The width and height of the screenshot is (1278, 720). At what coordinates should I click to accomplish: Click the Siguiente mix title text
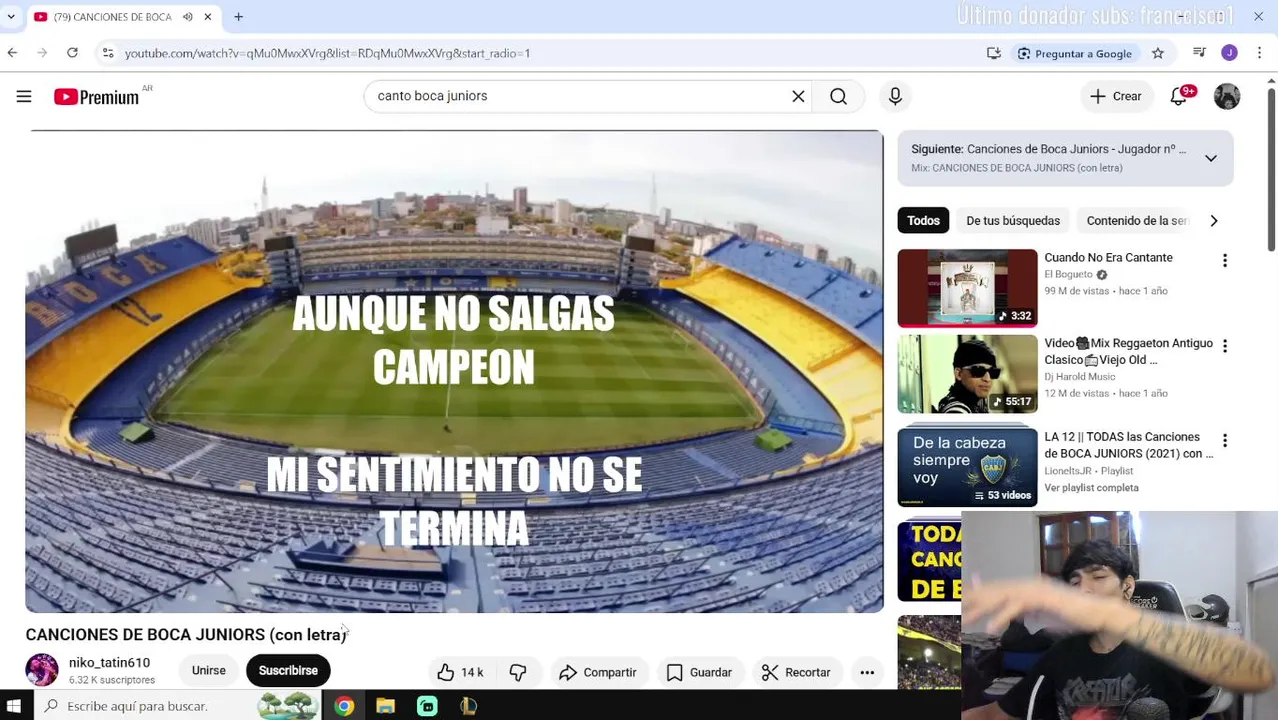1048,149
